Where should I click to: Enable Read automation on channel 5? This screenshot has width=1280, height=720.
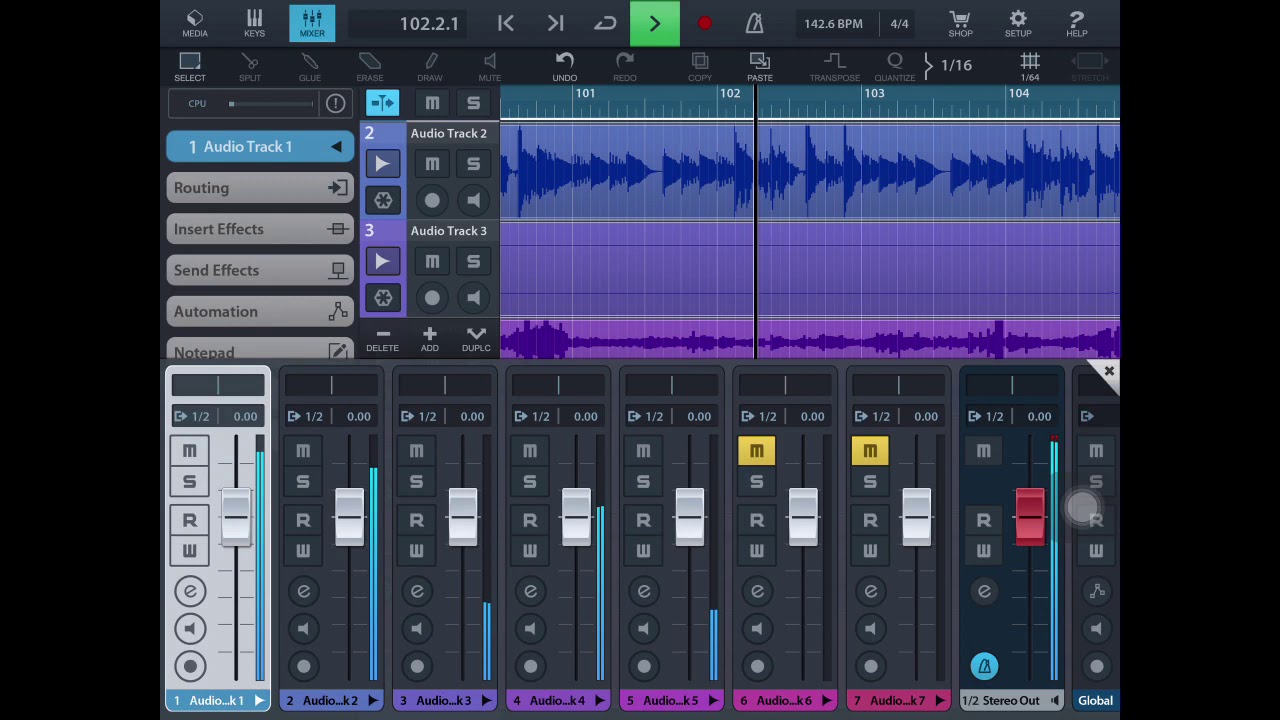[x=643, y=520]
